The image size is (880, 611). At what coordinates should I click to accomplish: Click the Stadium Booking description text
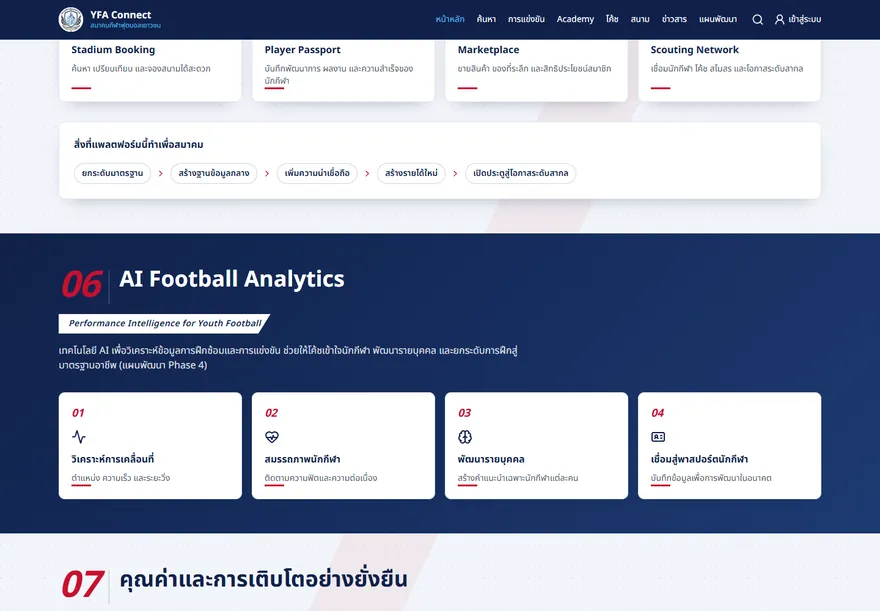pyautogui.click(x=141, y=68)
